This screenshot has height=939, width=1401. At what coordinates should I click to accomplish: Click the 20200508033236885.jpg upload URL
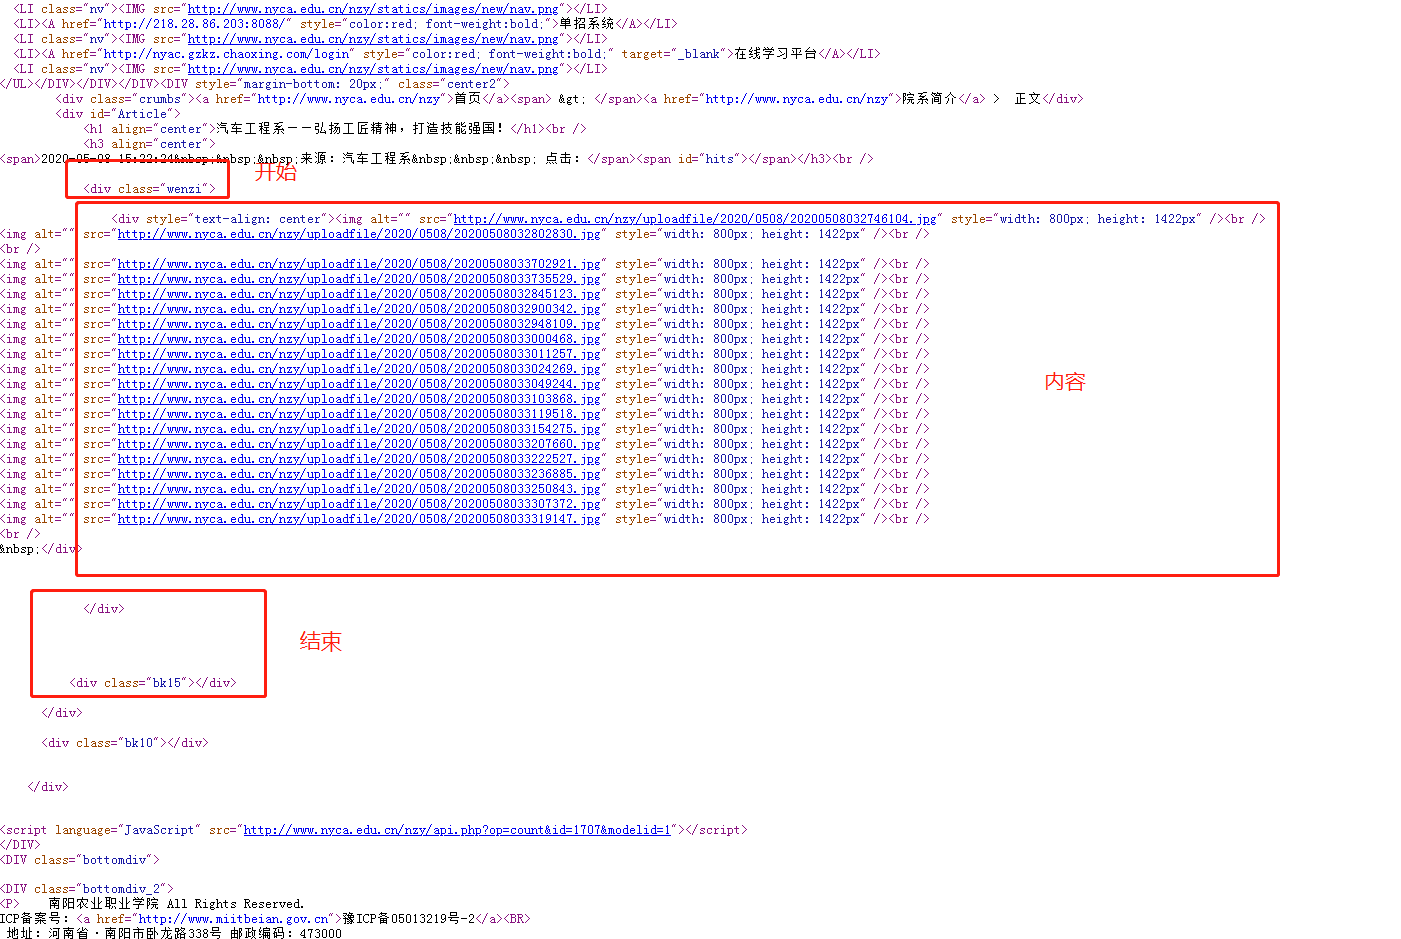click(359, 474)
